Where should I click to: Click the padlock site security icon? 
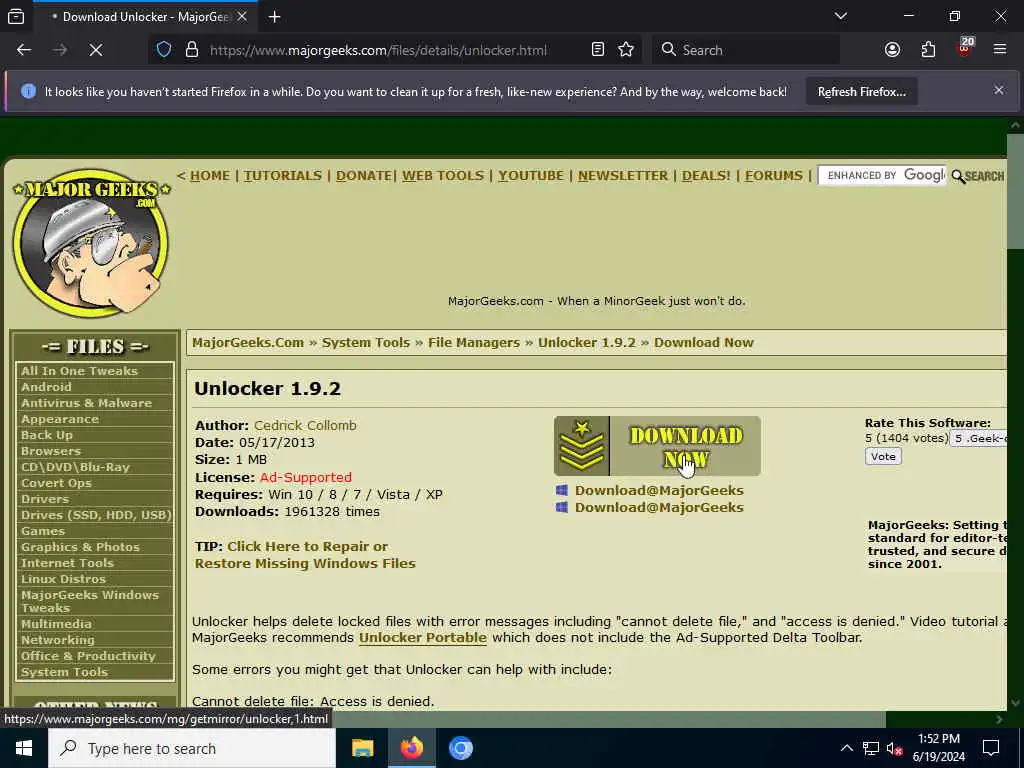pos(191,50)
